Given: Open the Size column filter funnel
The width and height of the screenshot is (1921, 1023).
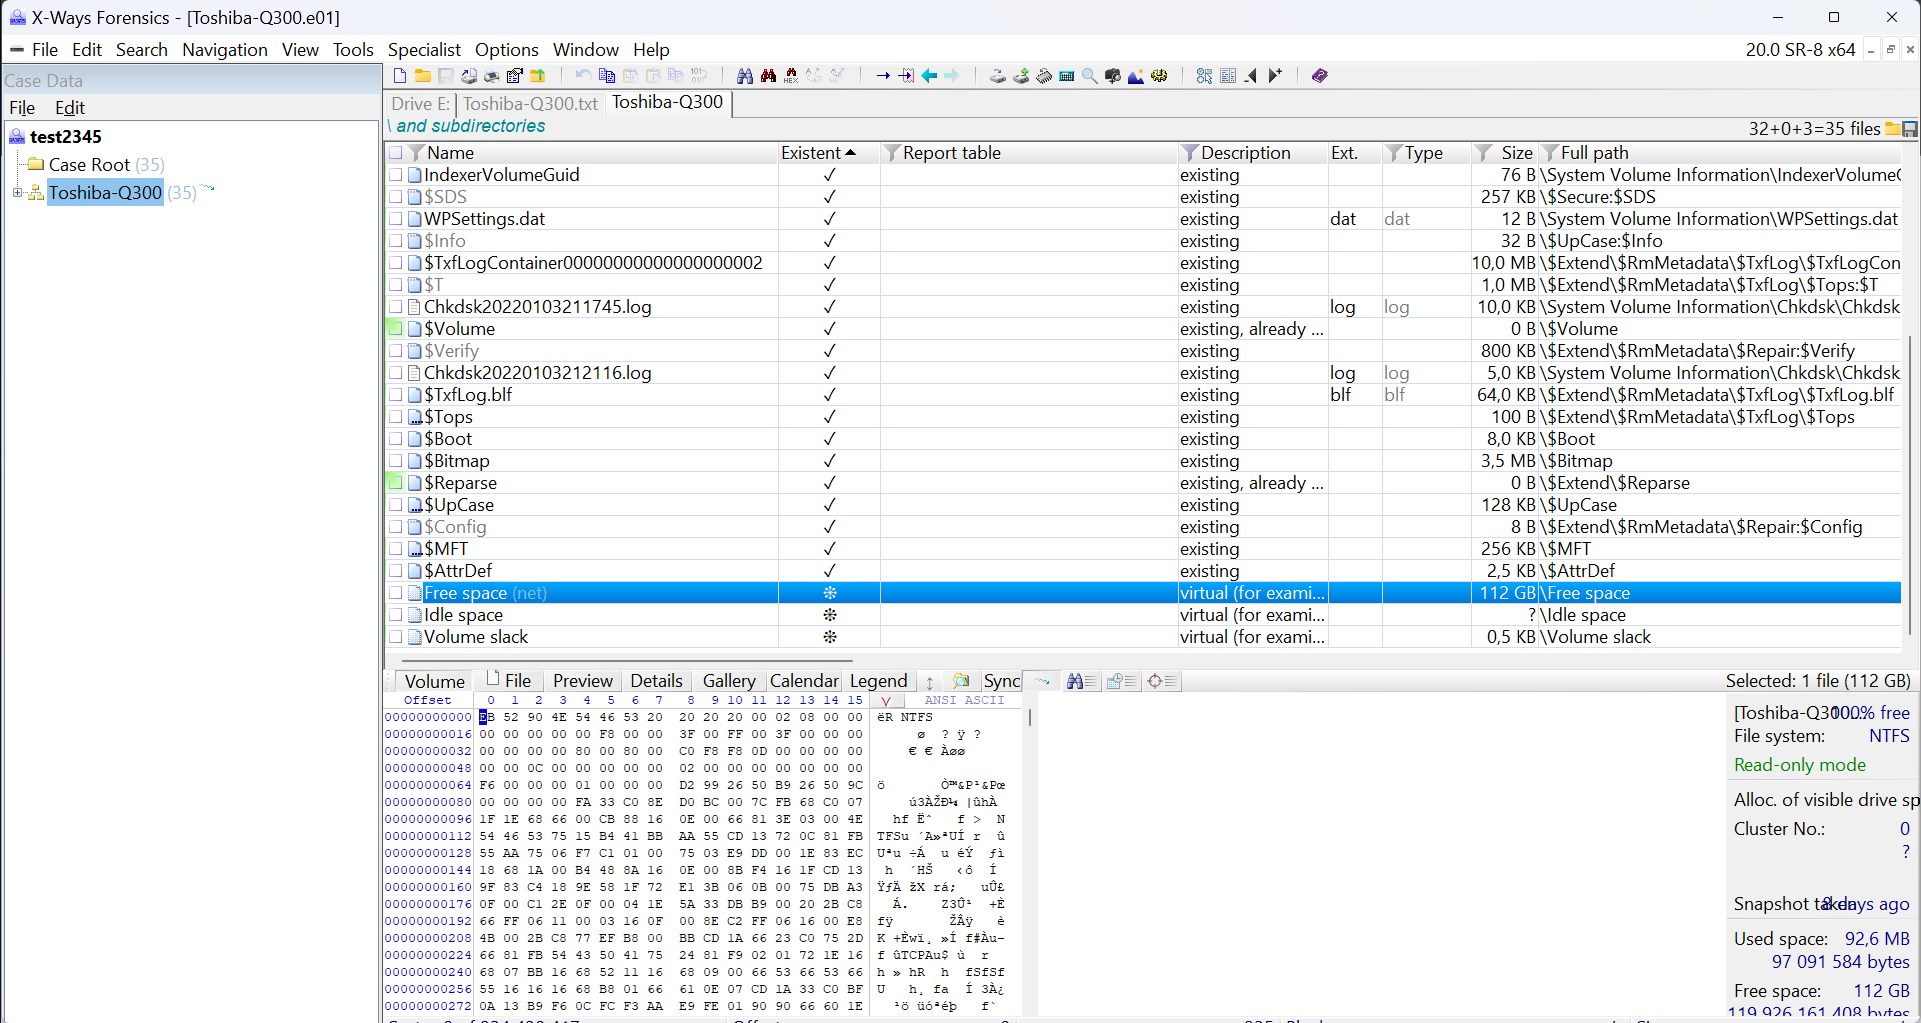Looking at the screenshot, I should (1485, 153).
